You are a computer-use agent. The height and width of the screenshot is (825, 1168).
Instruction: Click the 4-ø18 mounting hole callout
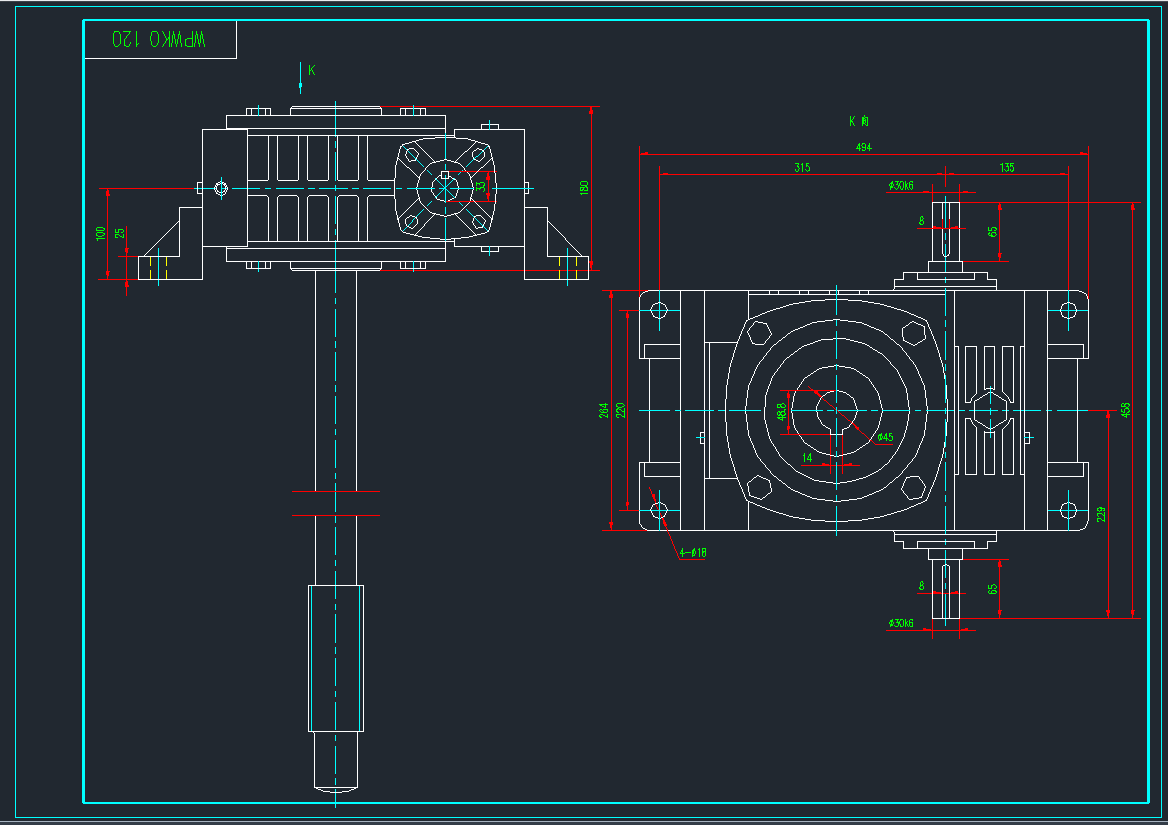[x=692, y=552]
